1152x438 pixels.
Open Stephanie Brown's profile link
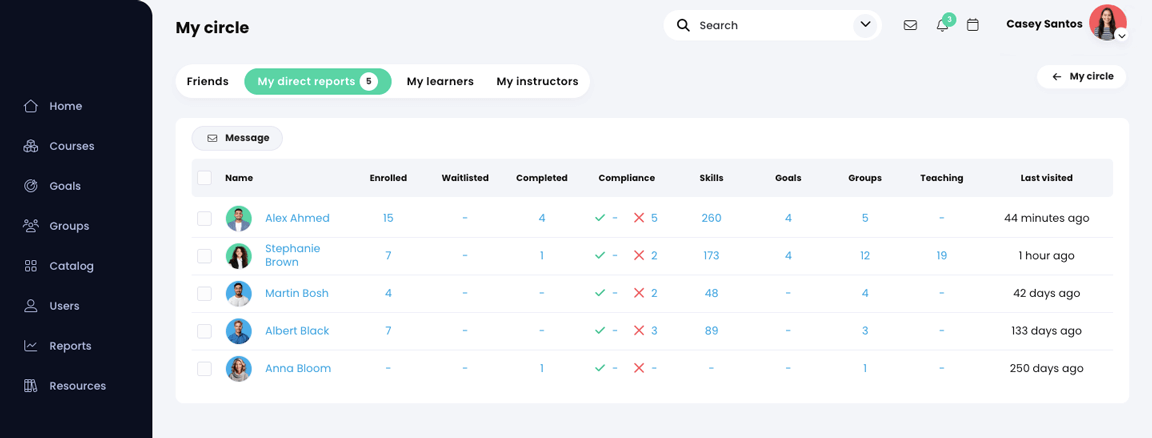click(x=292, y=255)
